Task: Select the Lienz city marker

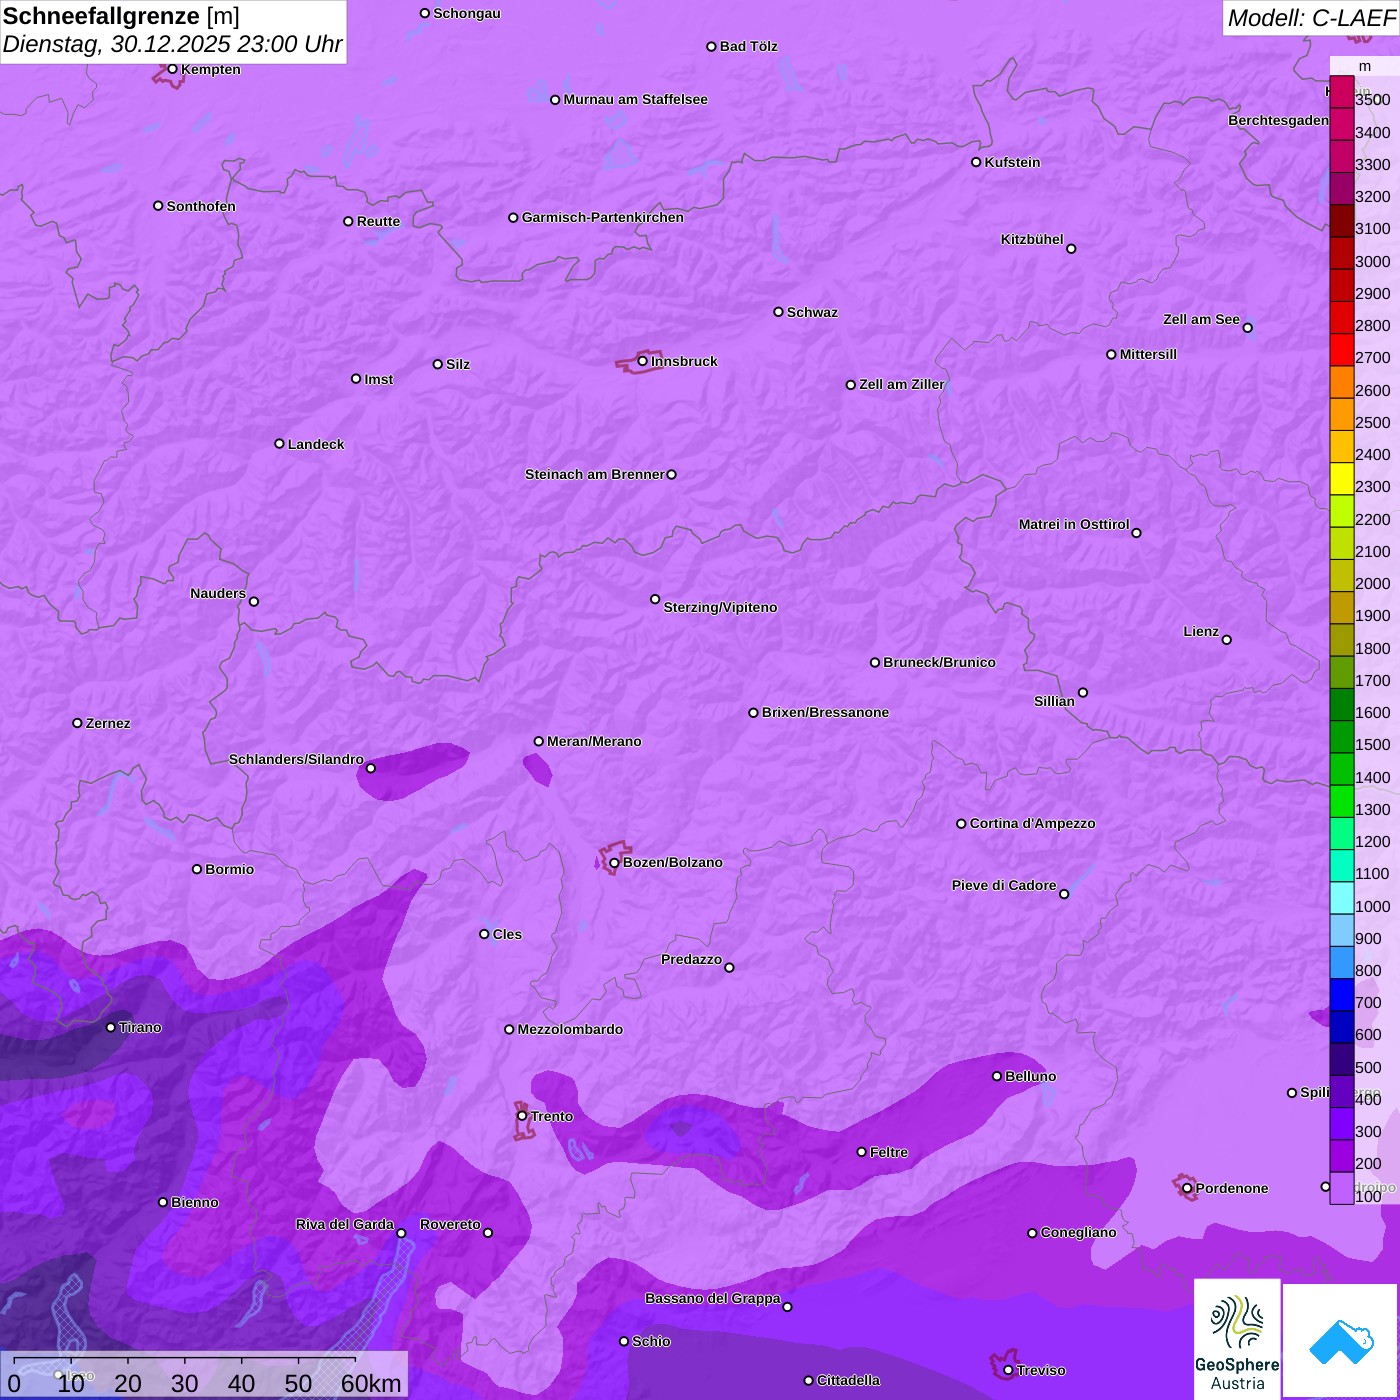Action: click(1227, 640)
